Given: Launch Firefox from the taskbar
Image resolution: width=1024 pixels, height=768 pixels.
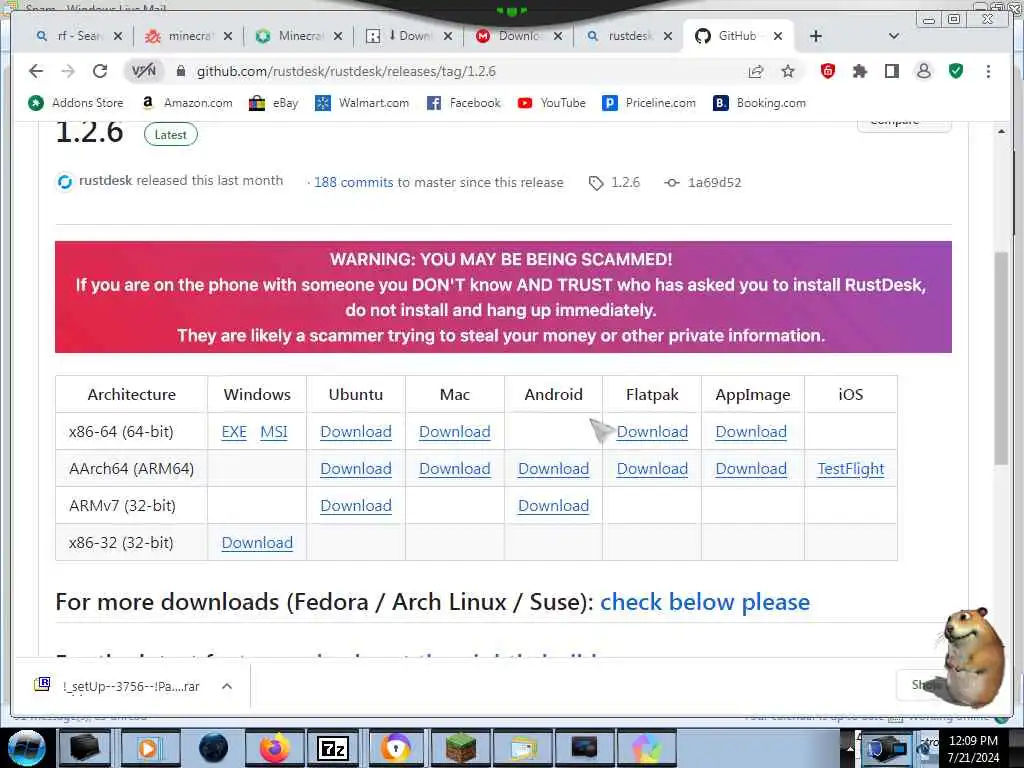Looking at the screenshot, I should [275, 748].
